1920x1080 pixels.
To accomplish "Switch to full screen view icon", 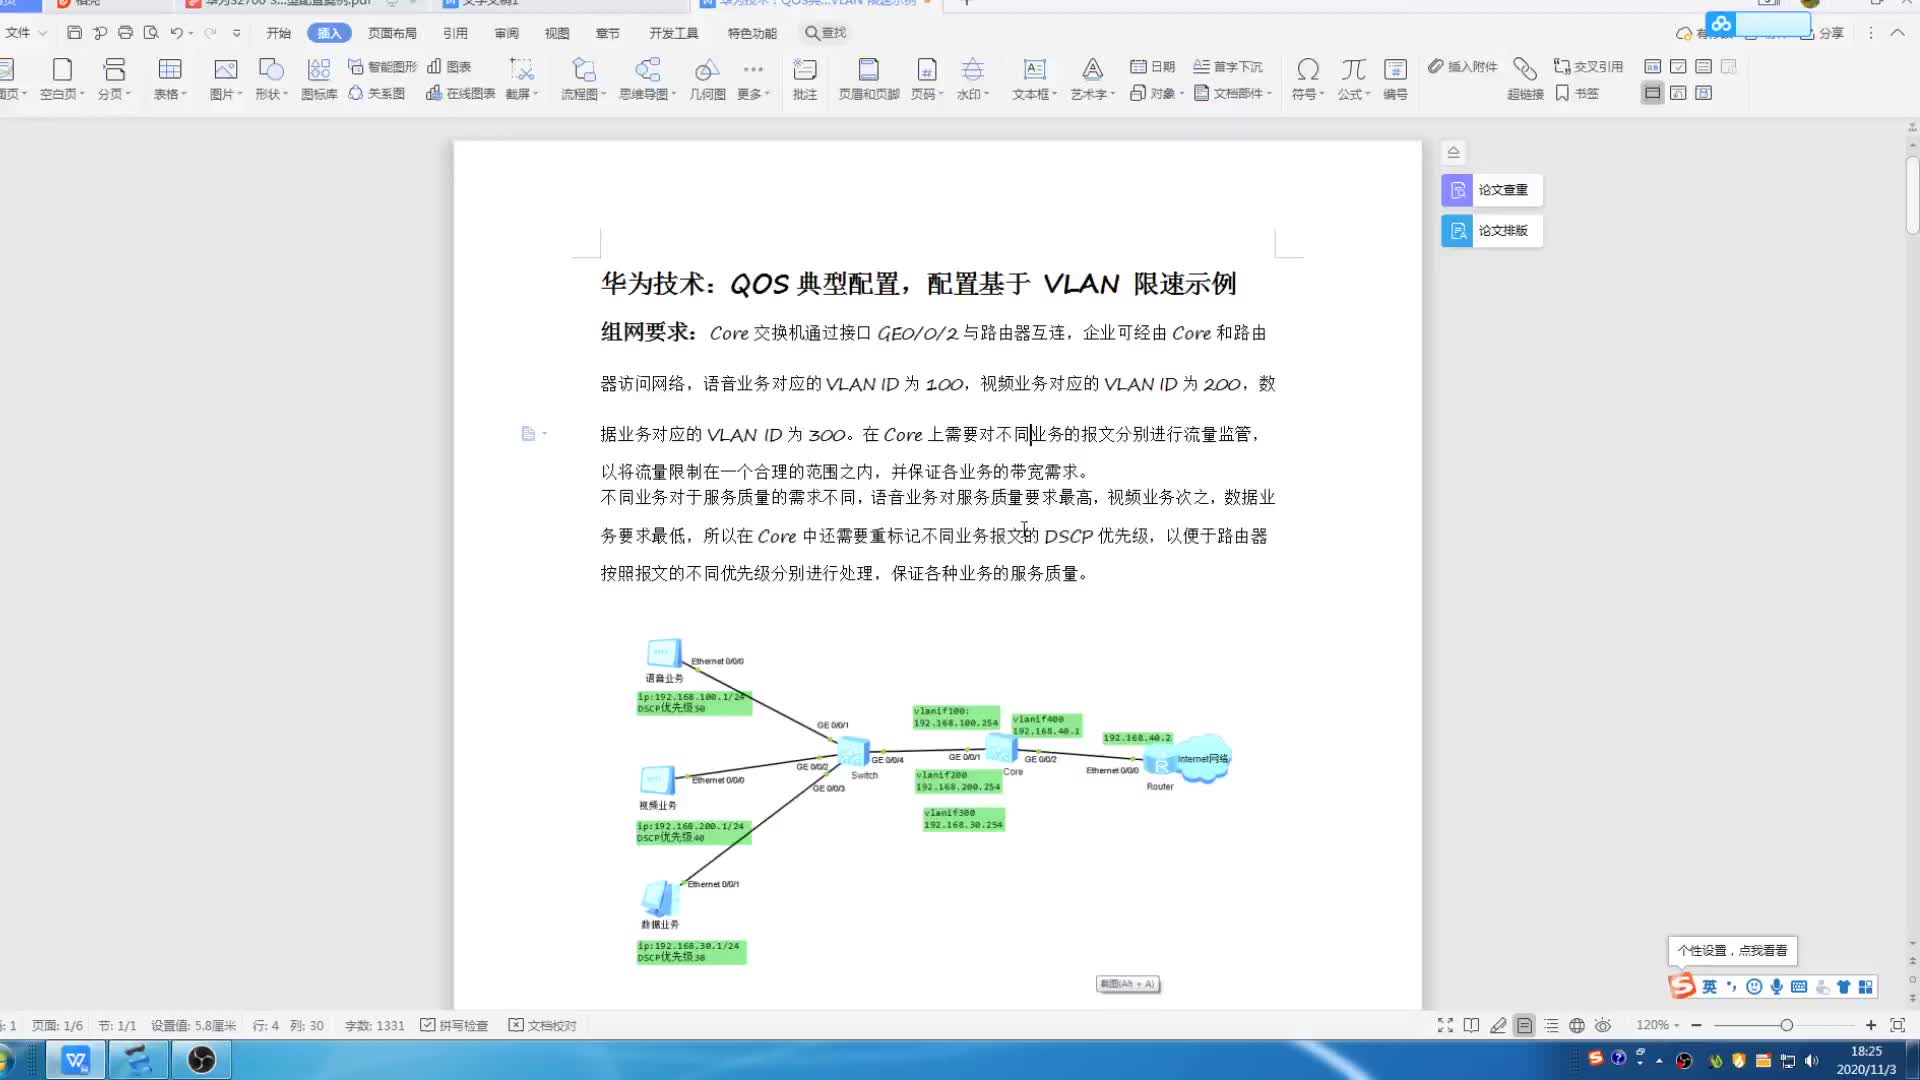I will [1445, 1025].
